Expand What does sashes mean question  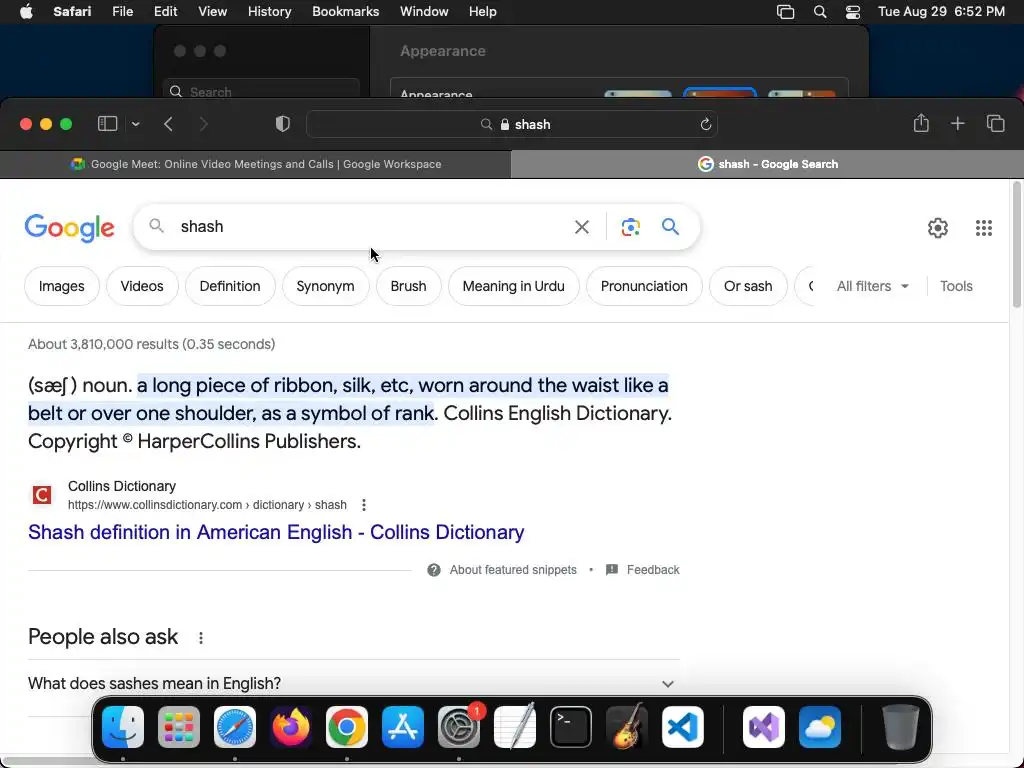coord(353,684)
